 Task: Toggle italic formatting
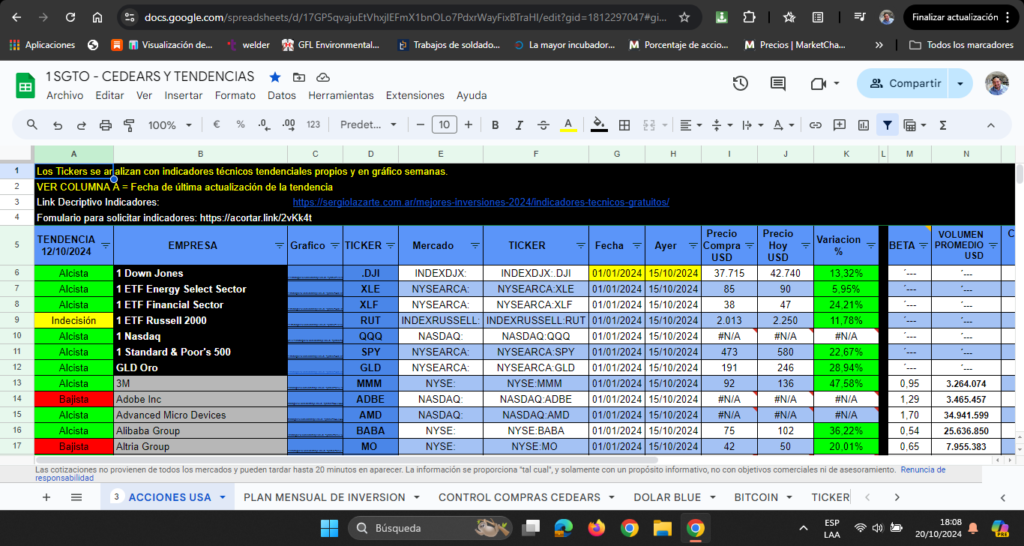[x=518, y=125]
